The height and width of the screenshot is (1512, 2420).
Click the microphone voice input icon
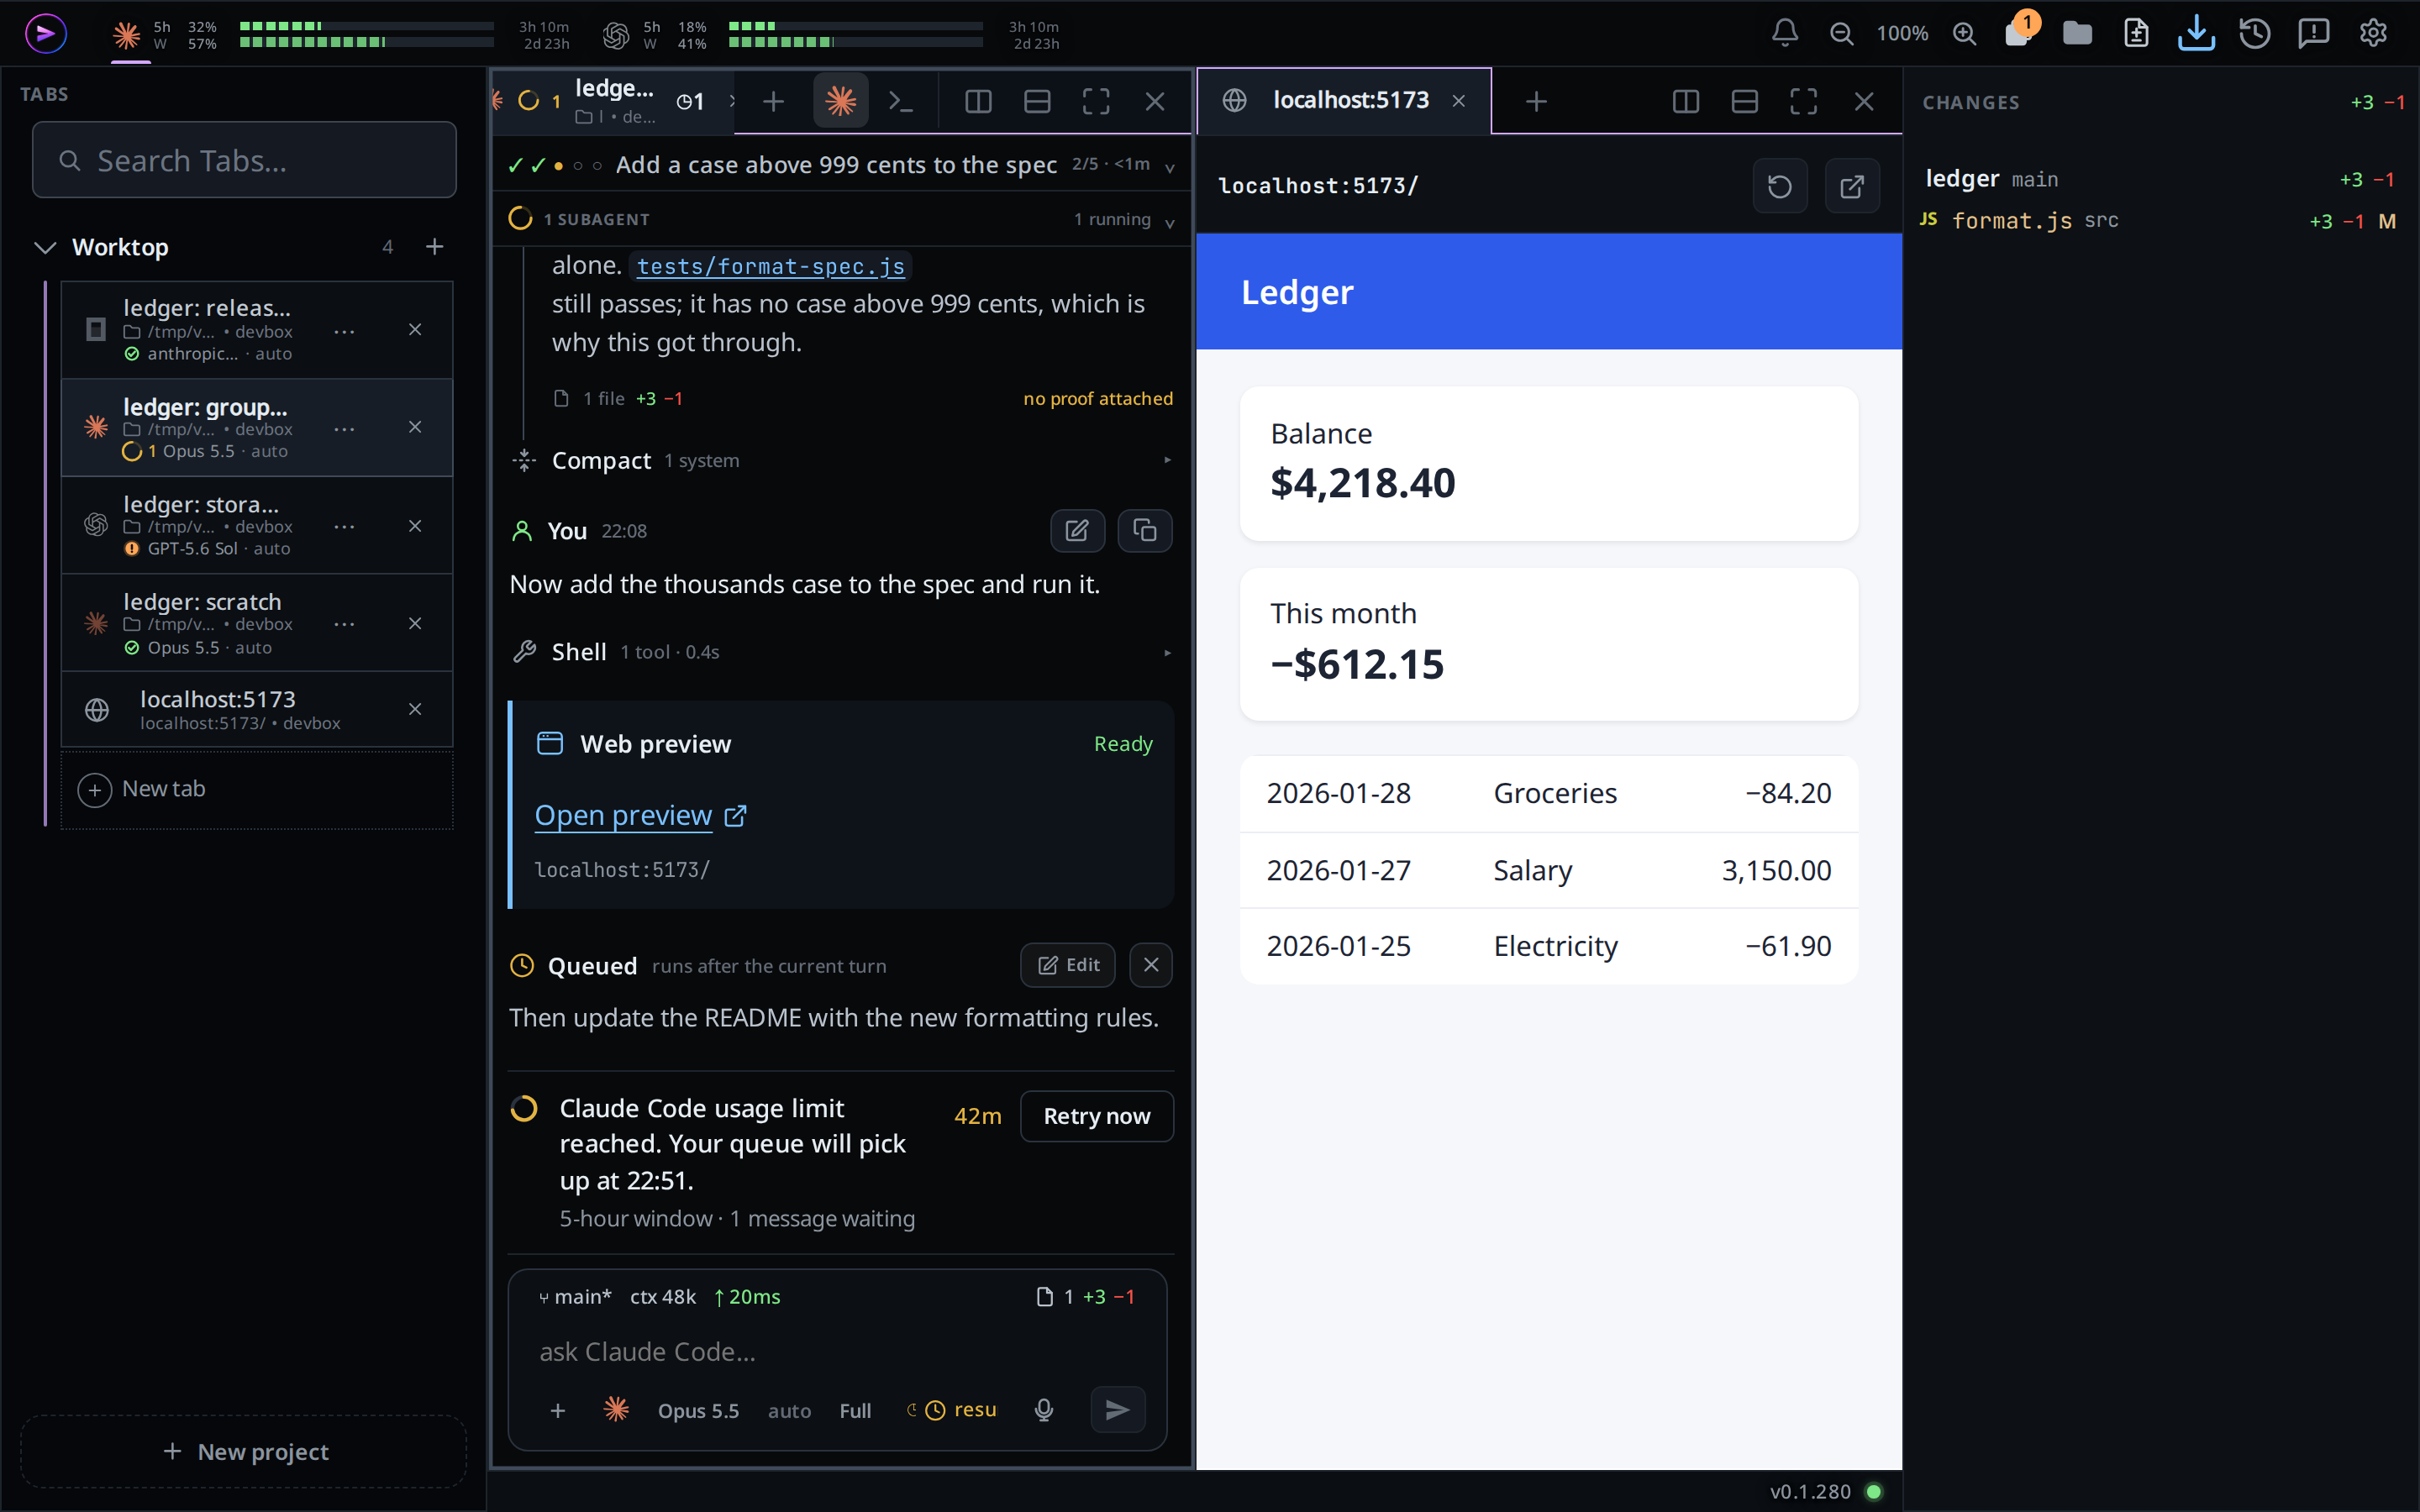pos(1044,1410)
